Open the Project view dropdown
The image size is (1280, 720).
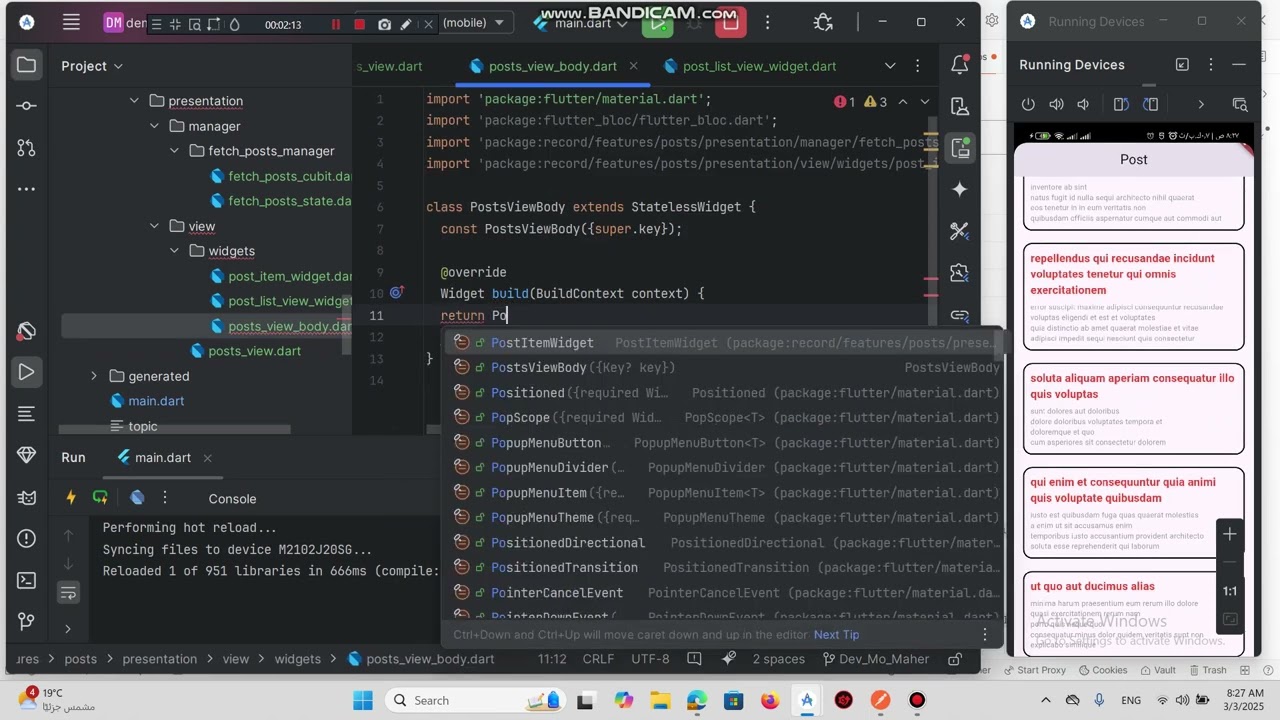pos(92,66)
